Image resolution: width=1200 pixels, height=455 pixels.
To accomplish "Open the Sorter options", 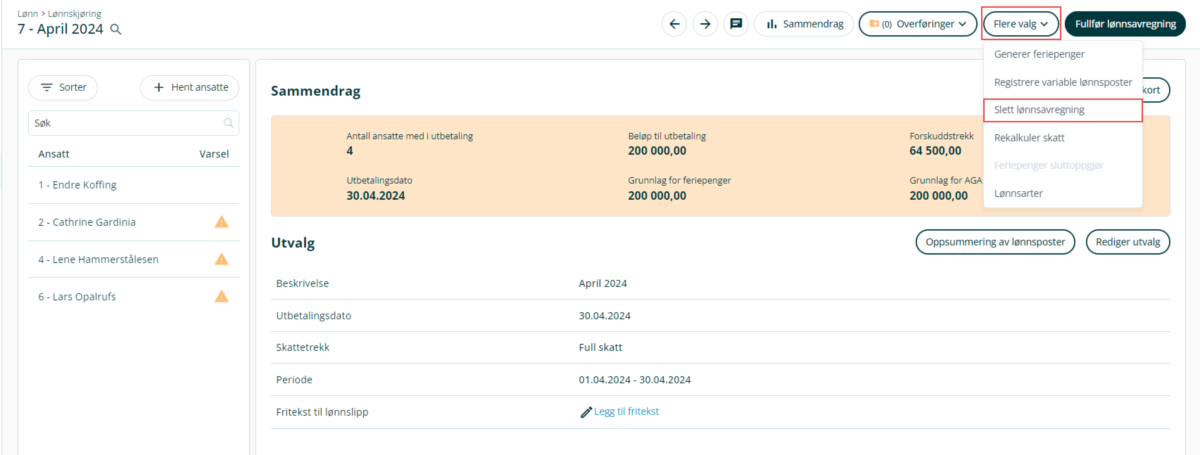I will (x=64, y=88).
